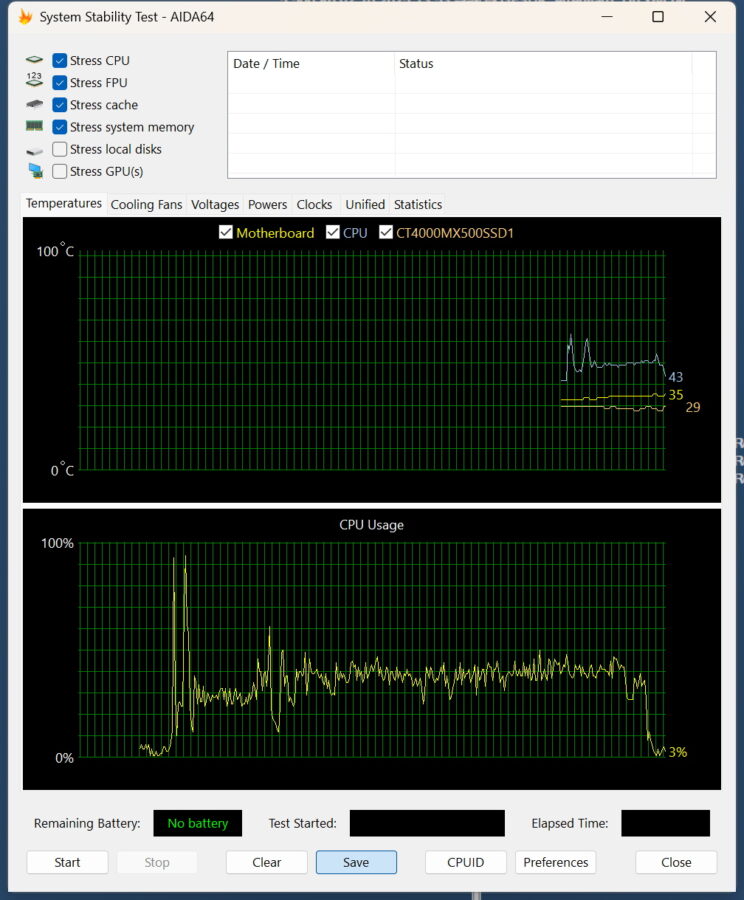Click the CPU chip icon beside Stress CPU
744x900 pixels.
click(x=35, y=61)
